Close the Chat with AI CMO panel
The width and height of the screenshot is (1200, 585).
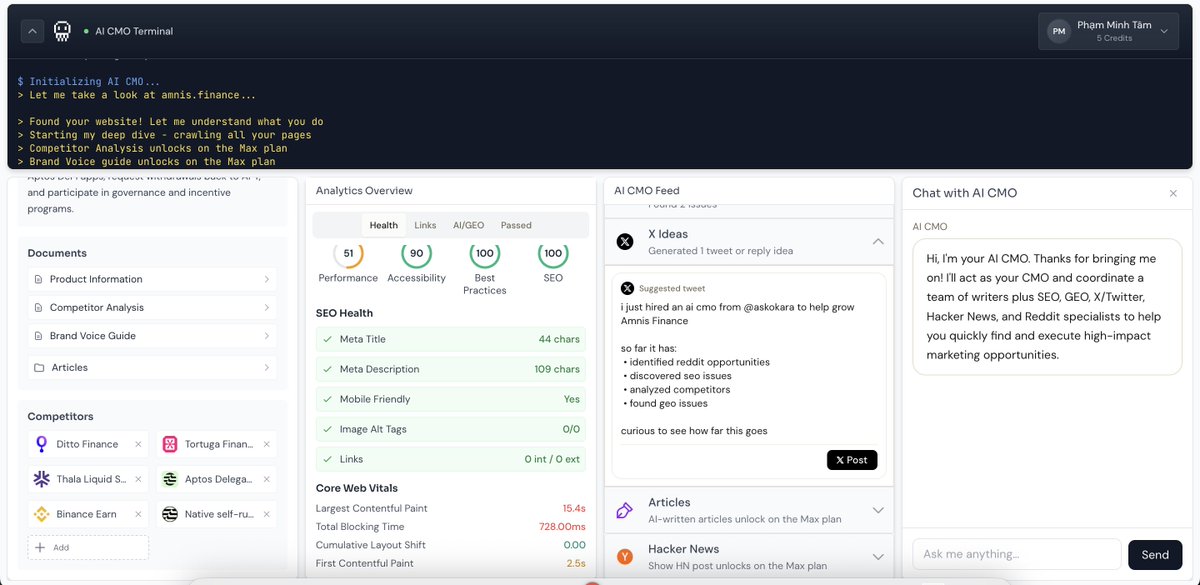click(x=1173, y=194)
